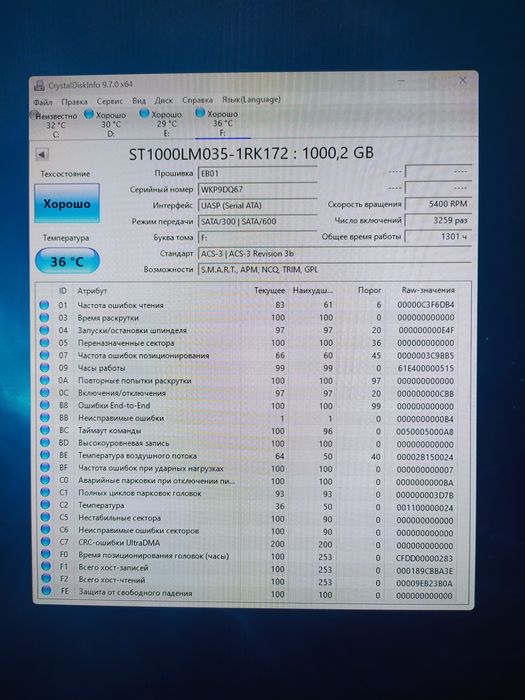Click status icon for attribute 01 Частота ошибок чтения
Image resolution: width=525 pixels, height=700 pixels.
(44, 305)
